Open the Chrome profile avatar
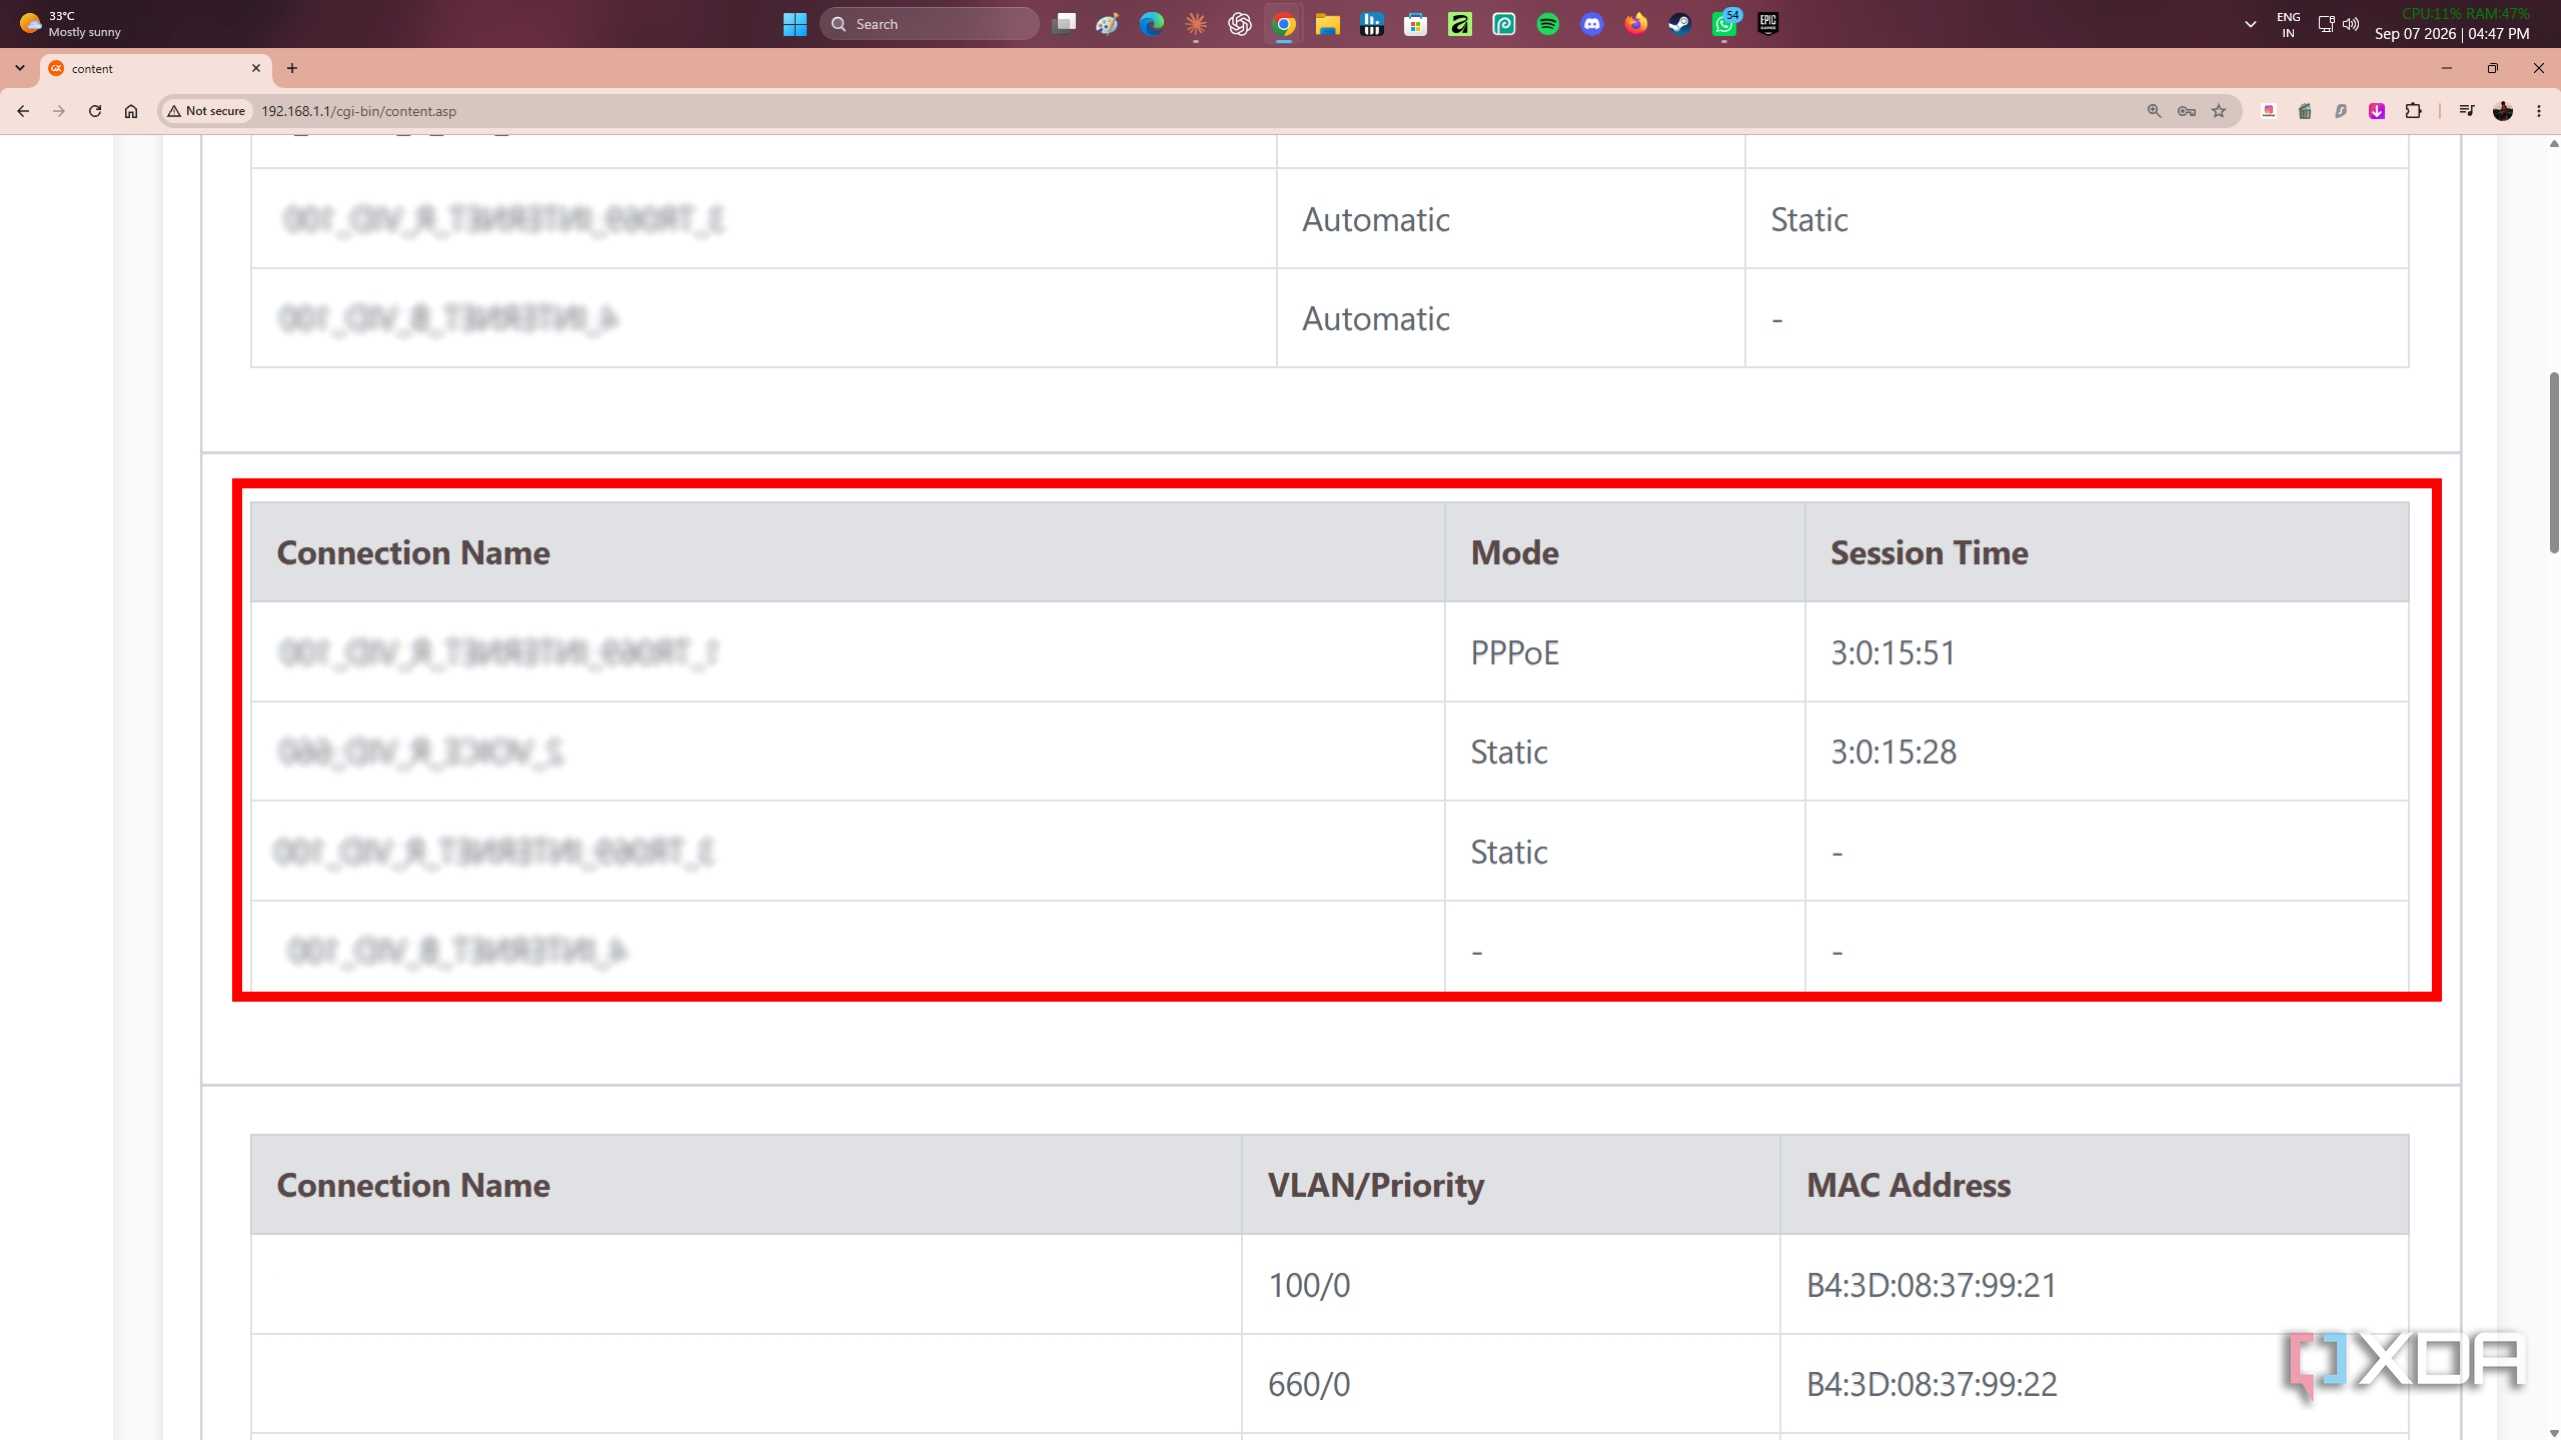The image size is (2561, 1440). (2503, 111)
